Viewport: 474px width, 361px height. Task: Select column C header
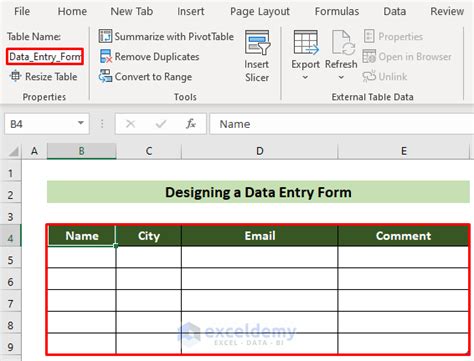(149, 151)
